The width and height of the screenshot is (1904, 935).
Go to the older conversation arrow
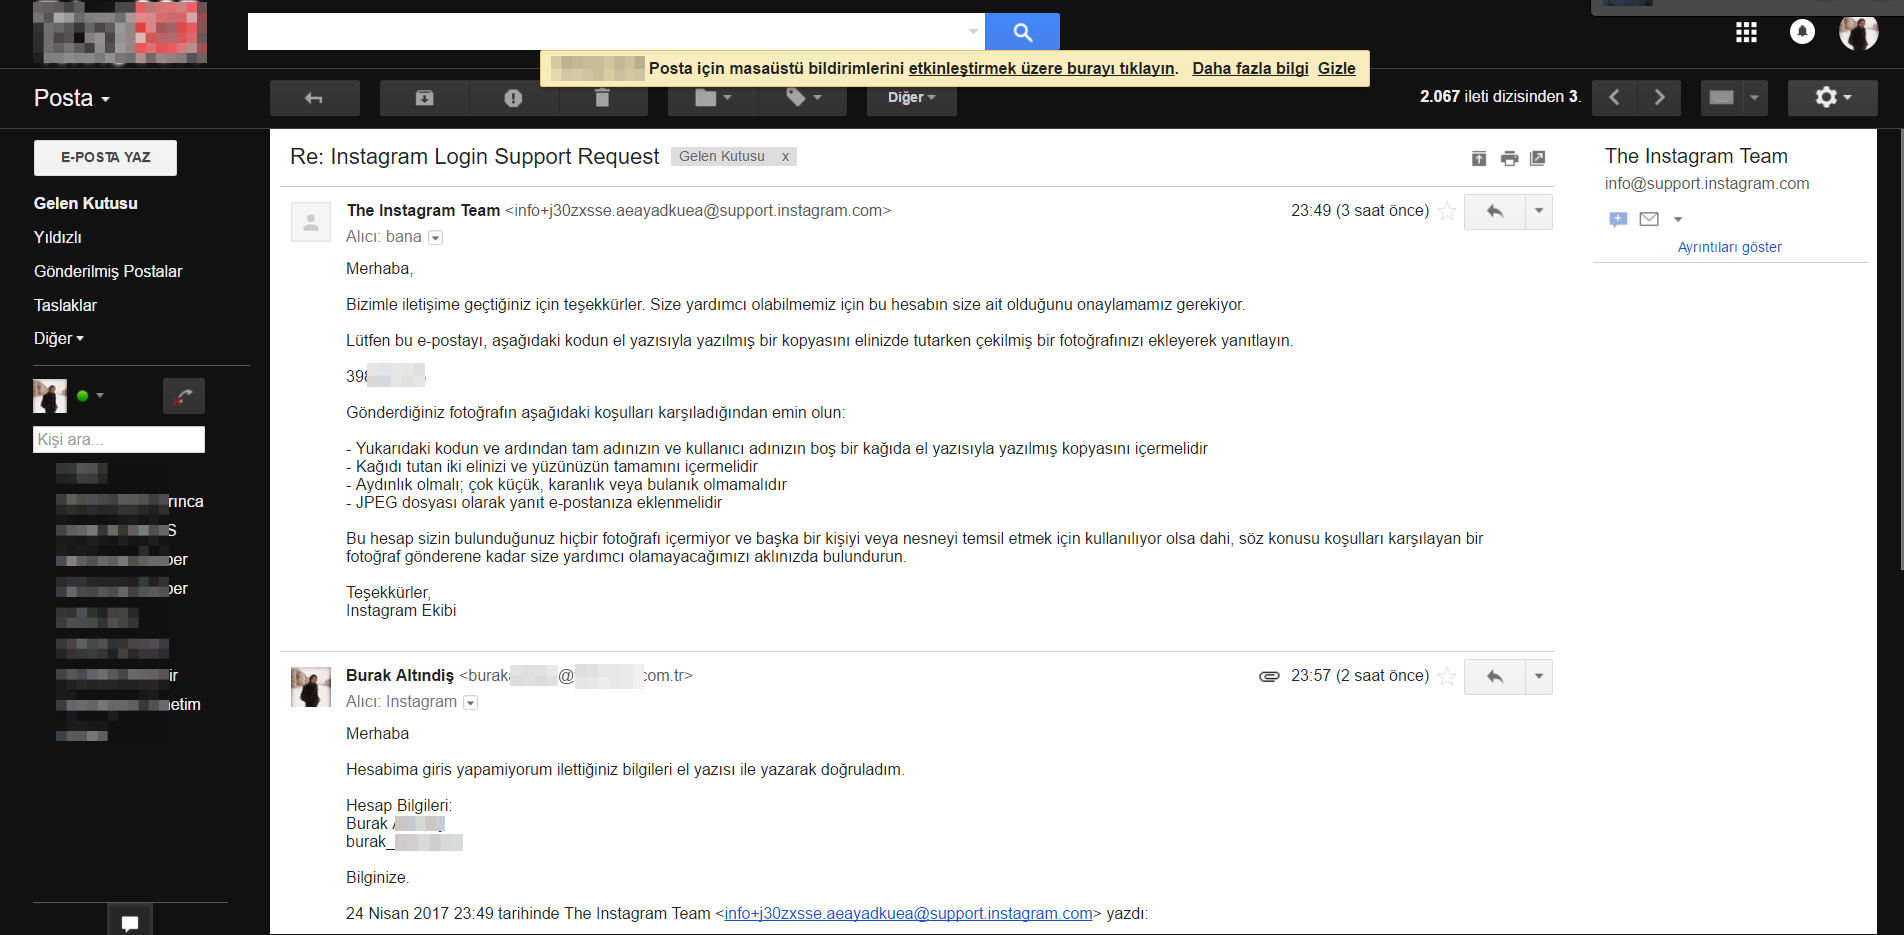coord(1659,98)
